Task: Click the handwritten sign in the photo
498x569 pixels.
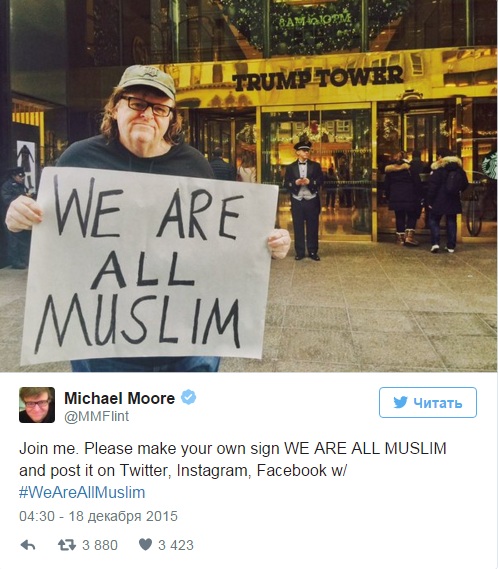Action: click(x=149, y=266)
